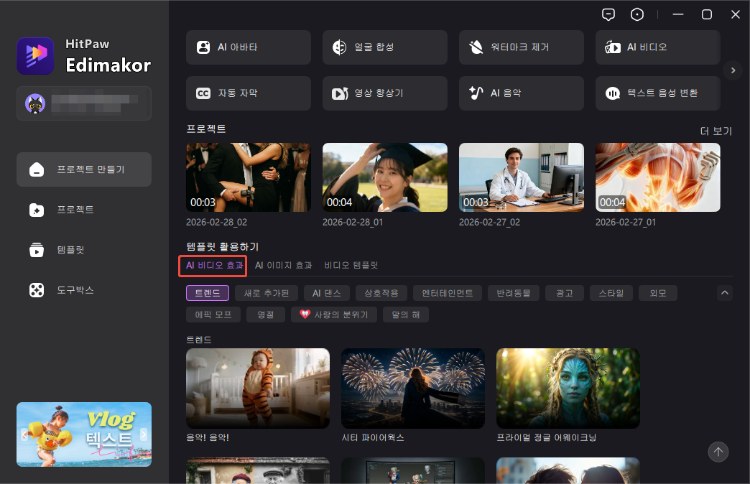
Task: Open the graduate project 2026-02-28_01
Action: [385, 177]
